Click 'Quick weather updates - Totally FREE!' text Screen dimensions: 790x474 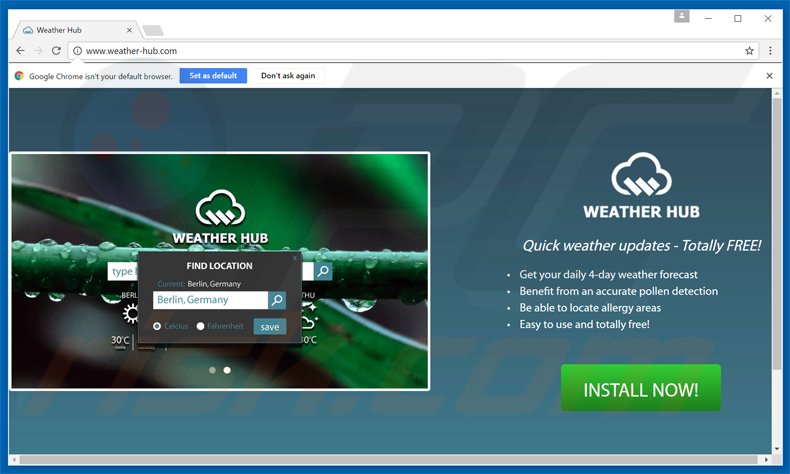click(641, 246)
